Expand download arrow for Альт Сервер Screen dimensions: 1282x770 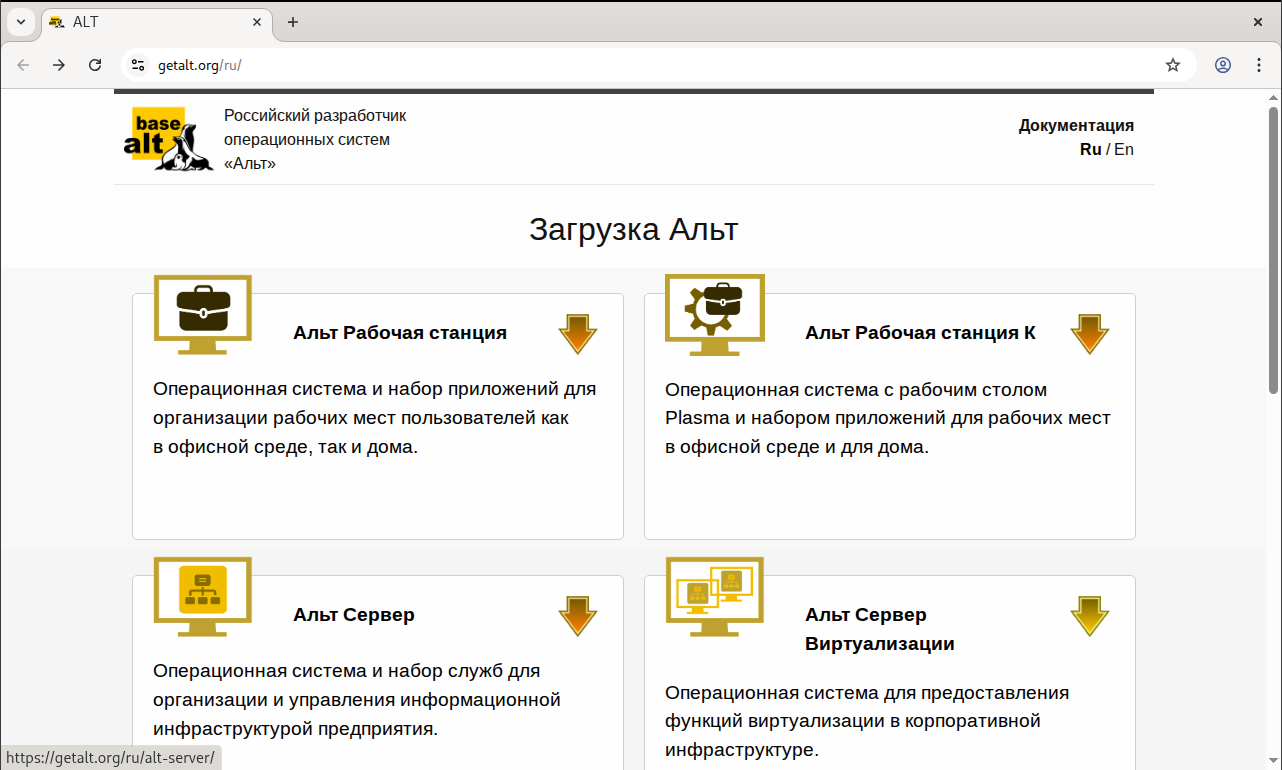pyautogui.click(x=578, y=616)
